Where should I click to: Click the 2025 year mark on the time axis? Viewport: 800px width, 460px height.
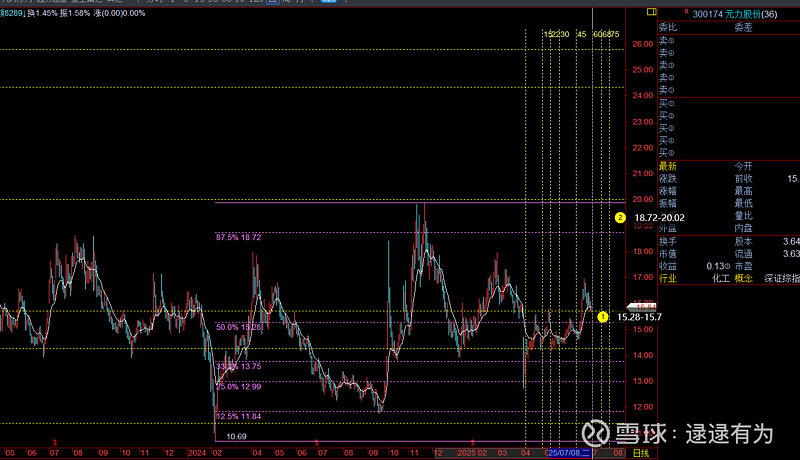(466, 453)
